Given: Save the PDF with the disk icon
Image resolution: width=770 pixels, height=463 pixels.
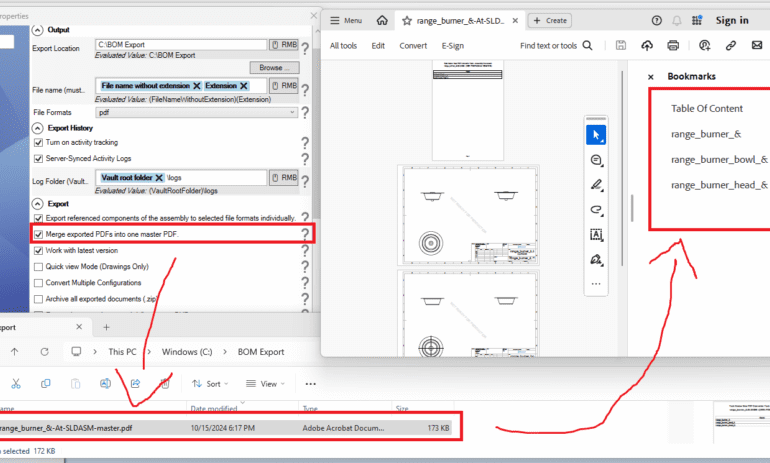Looking at the screenshot, I should coord(621,46).
